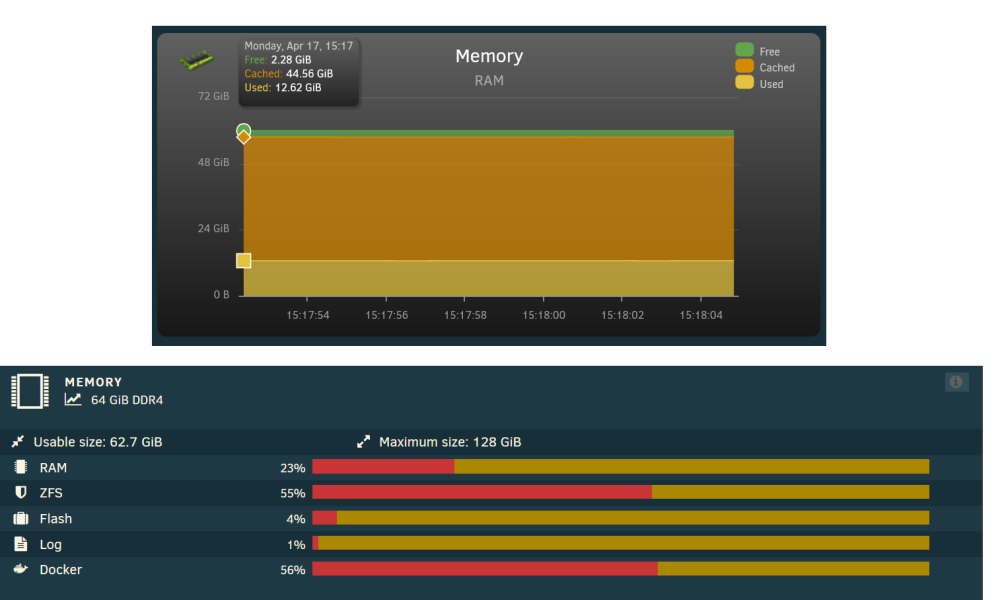Screen dimensions: 1000x600
Task: Click the green Free data point marker
Action: pyautogui.click(x=244, y=131)
